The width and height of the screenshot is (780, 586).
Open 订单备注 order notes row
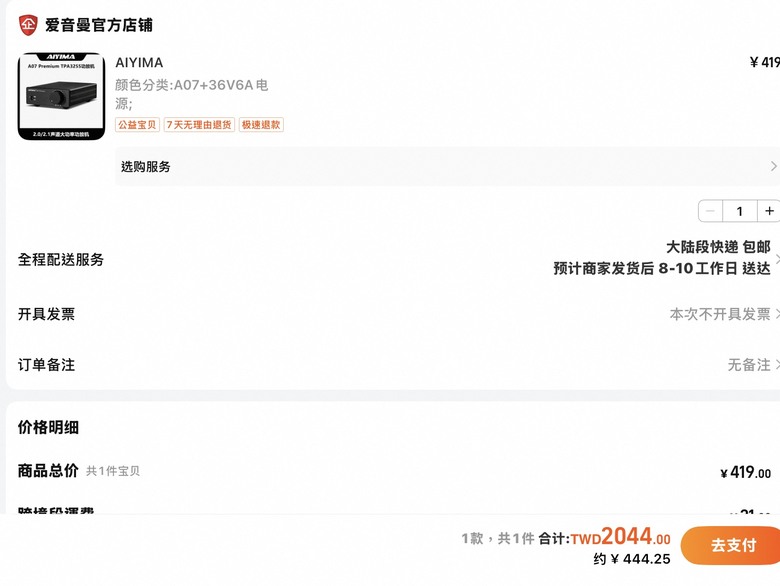393,365
